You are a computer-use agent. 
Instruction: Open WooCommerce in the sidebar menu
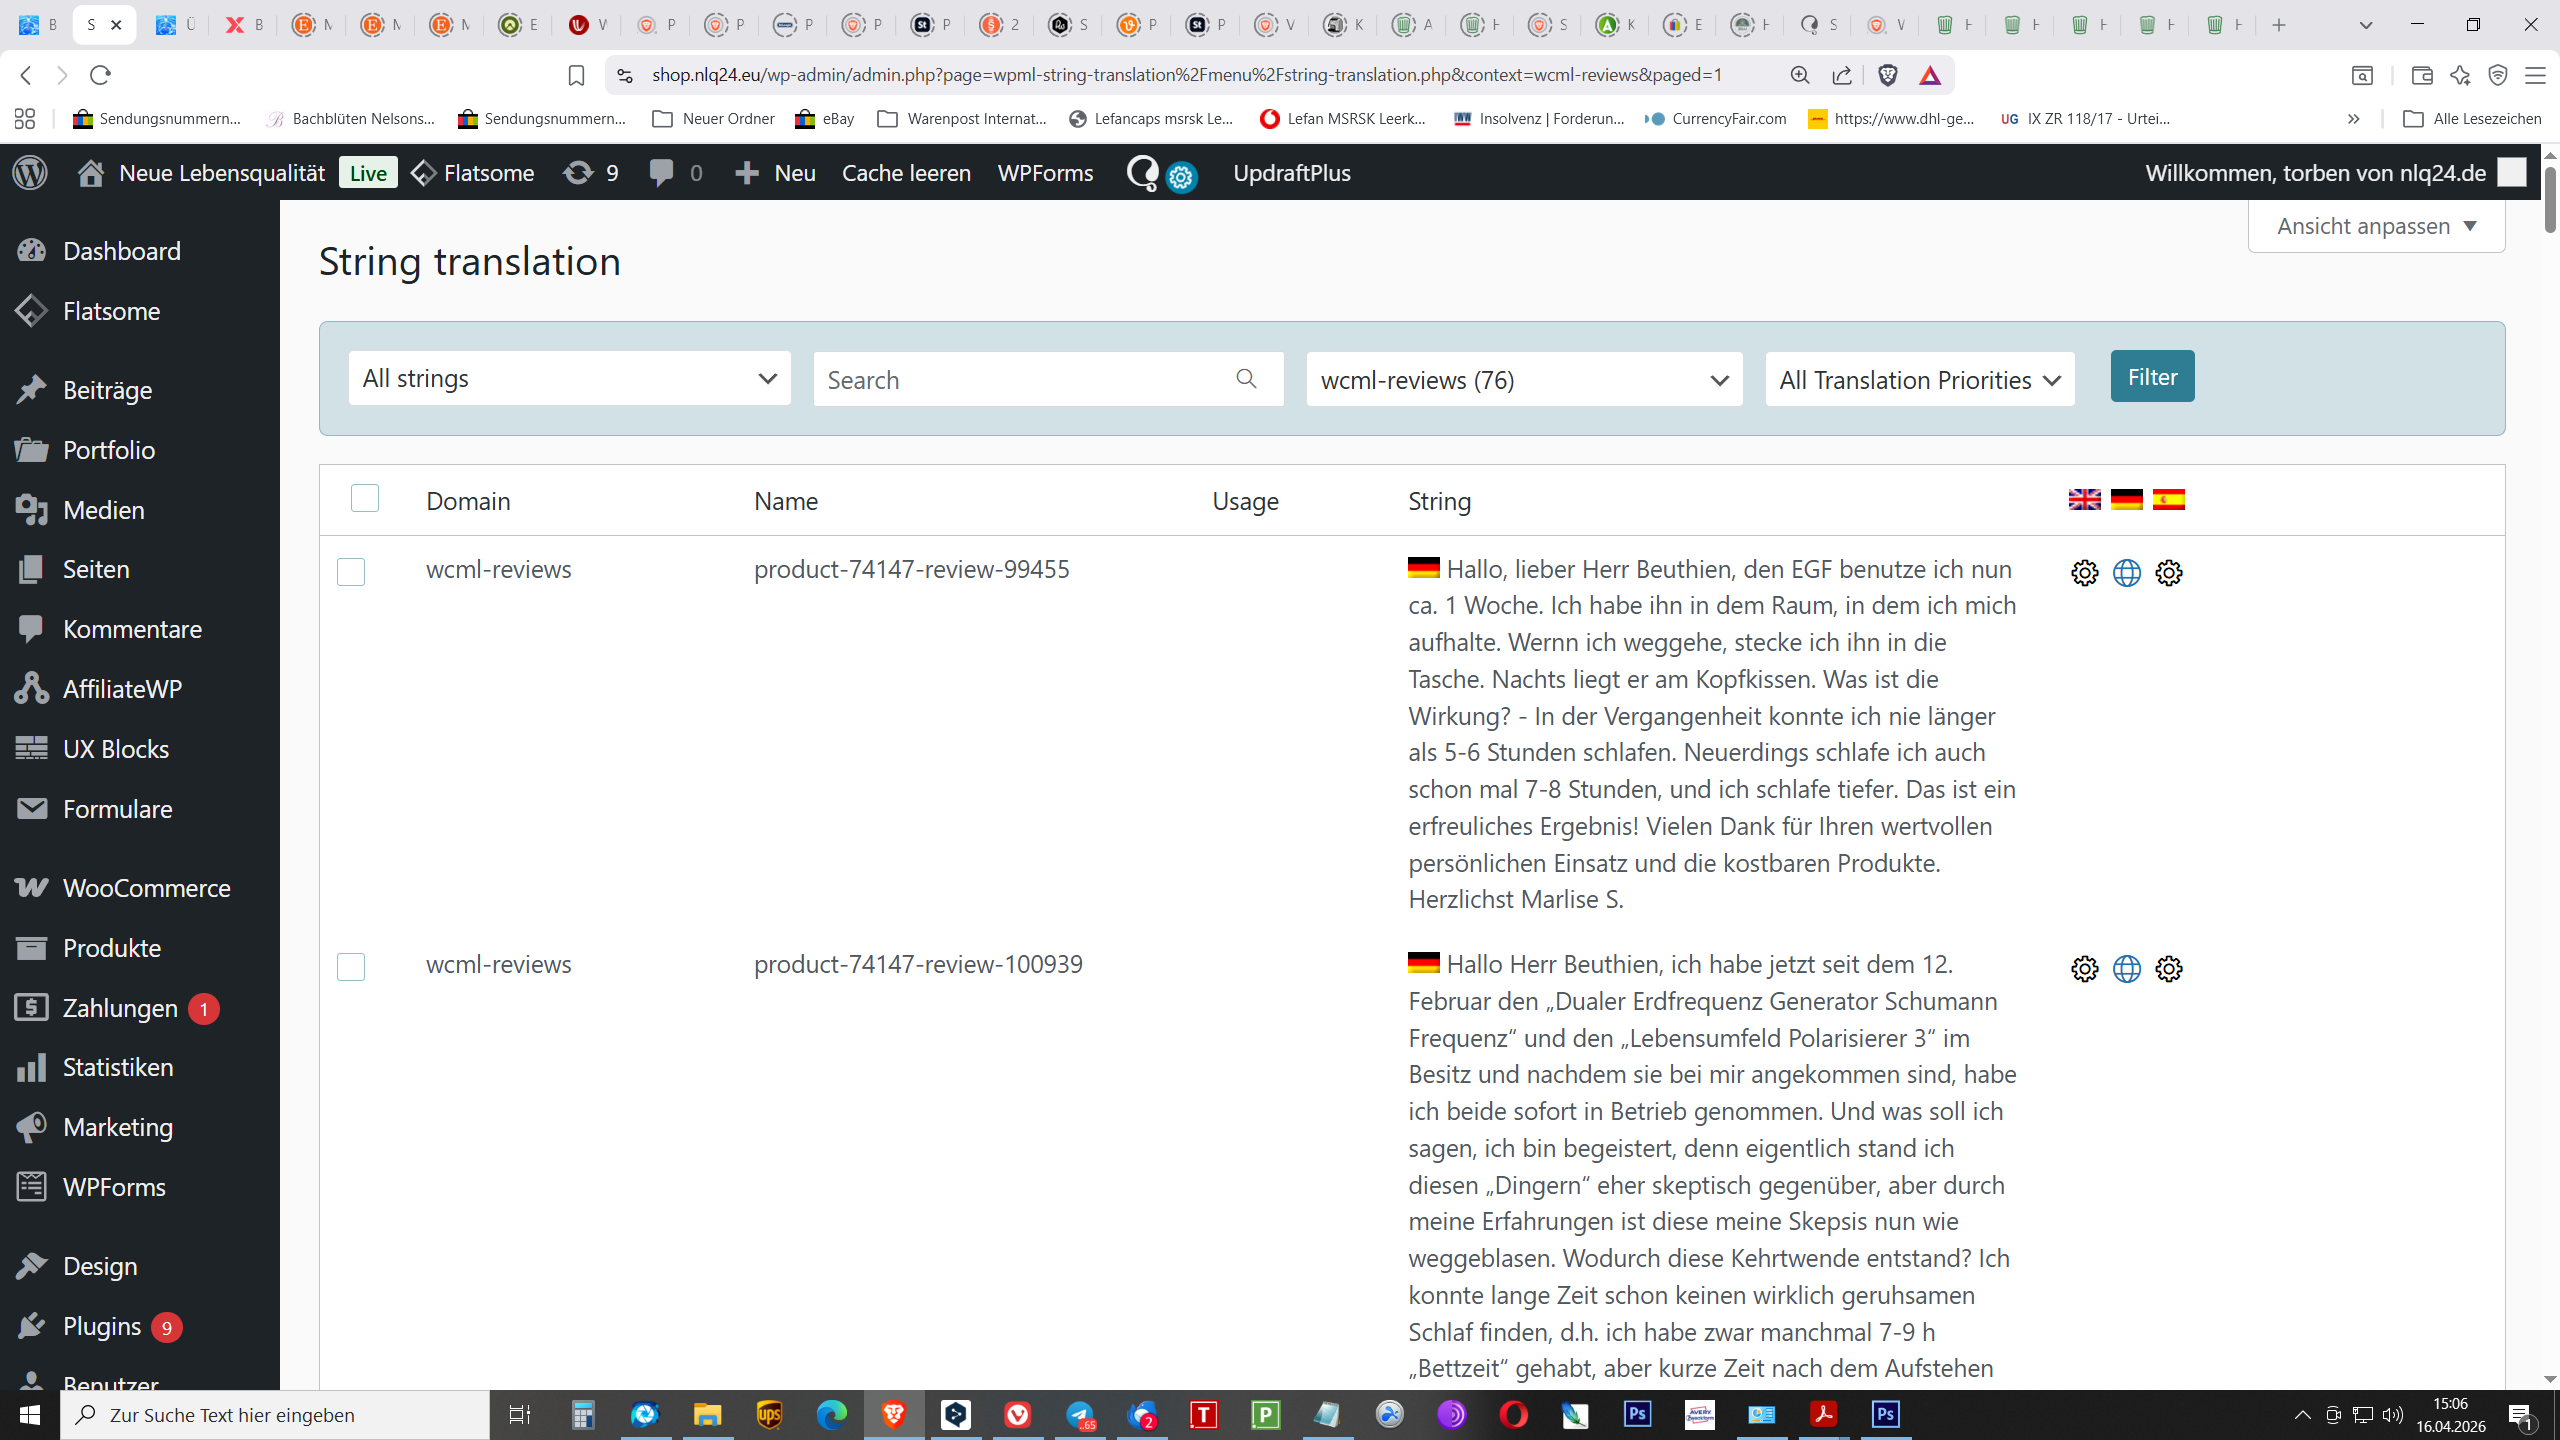tap(146, 888)
